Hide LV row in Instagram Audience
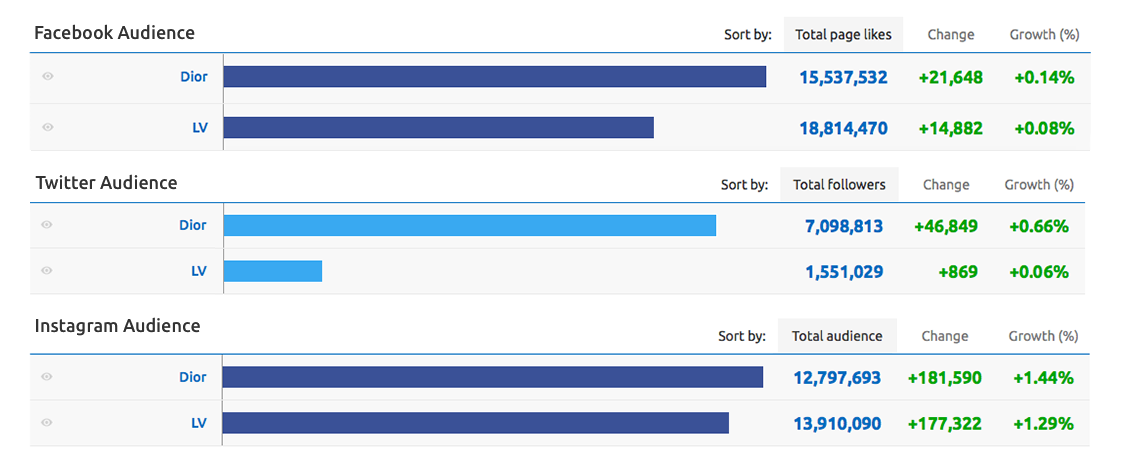Screen dimensions: 1126x458 [x=47, y=423]
